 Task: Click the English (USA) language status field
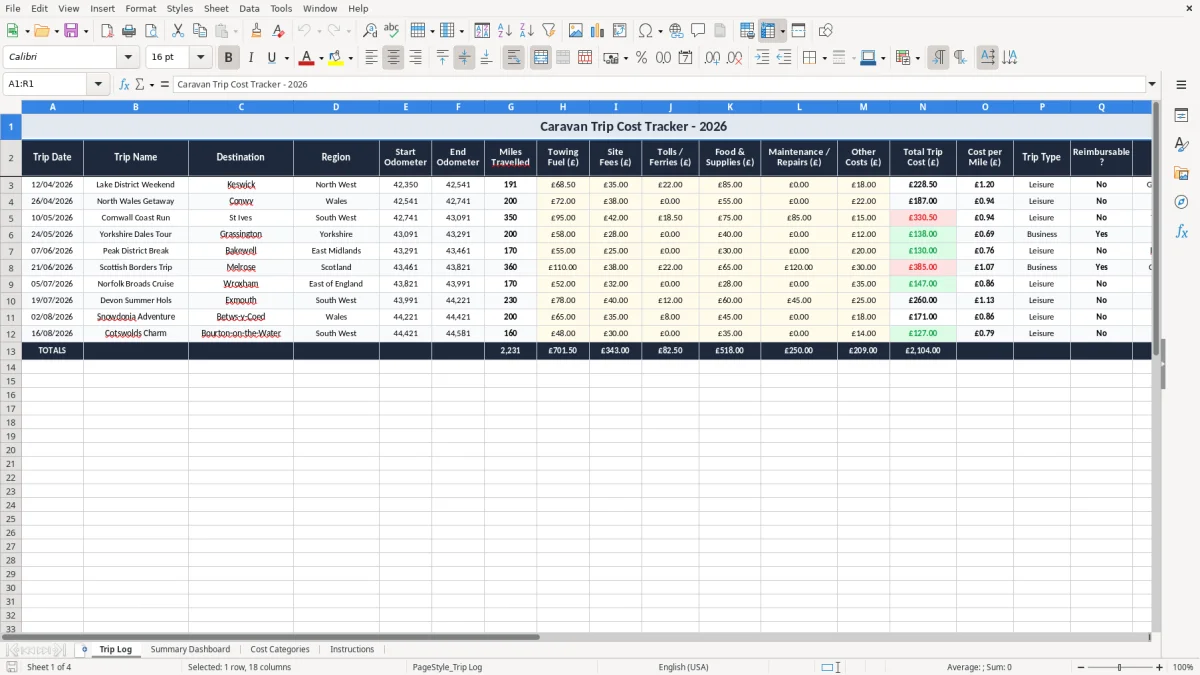(683, 667)
